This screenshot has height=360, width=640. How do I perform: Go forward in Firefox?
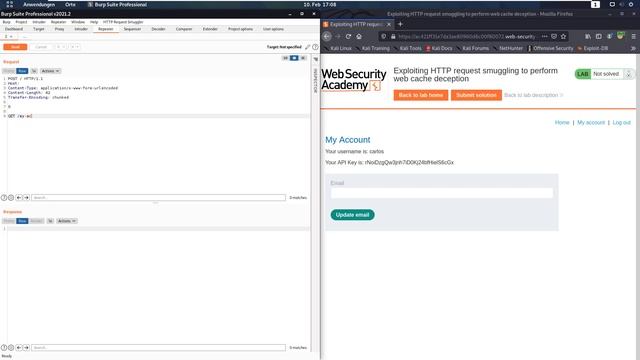point(338,36)
